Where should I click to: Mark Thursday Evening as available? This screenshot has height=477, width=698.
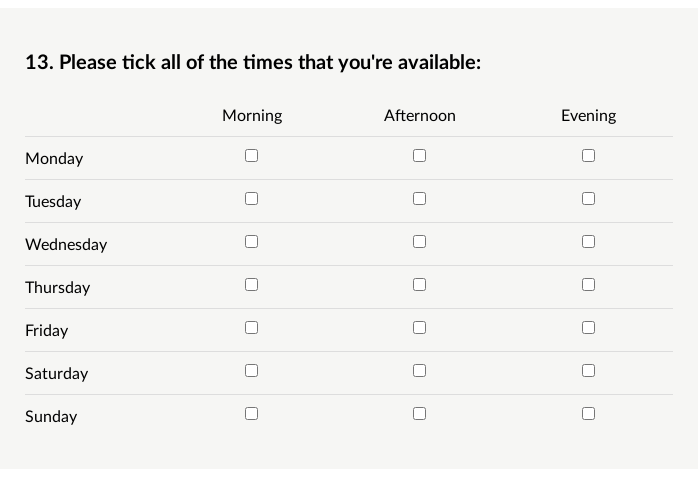588,284
